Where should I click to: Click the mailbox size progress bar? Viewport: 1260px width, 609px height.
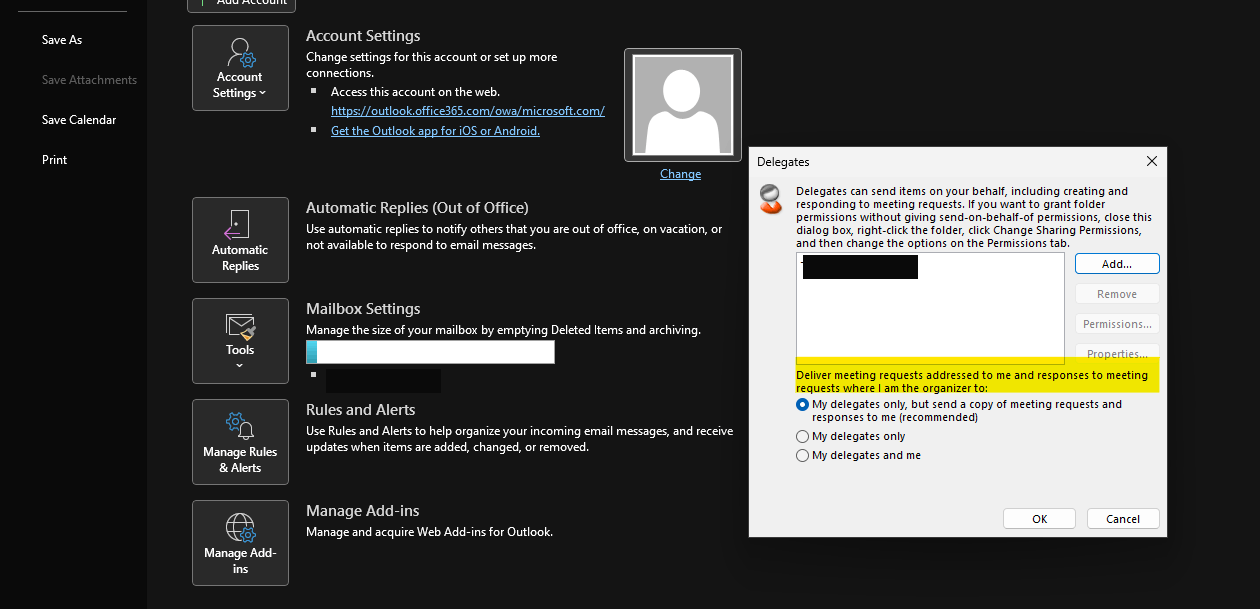pos(430,351)
